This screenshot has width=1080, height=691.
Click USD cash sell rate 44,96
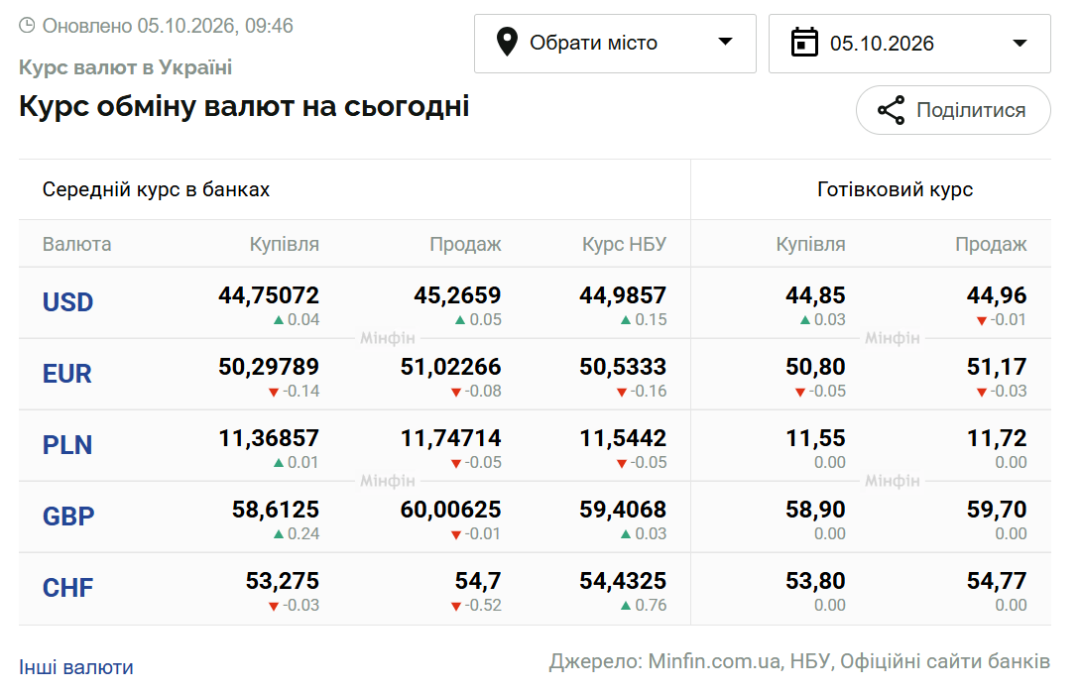(997, 295)
